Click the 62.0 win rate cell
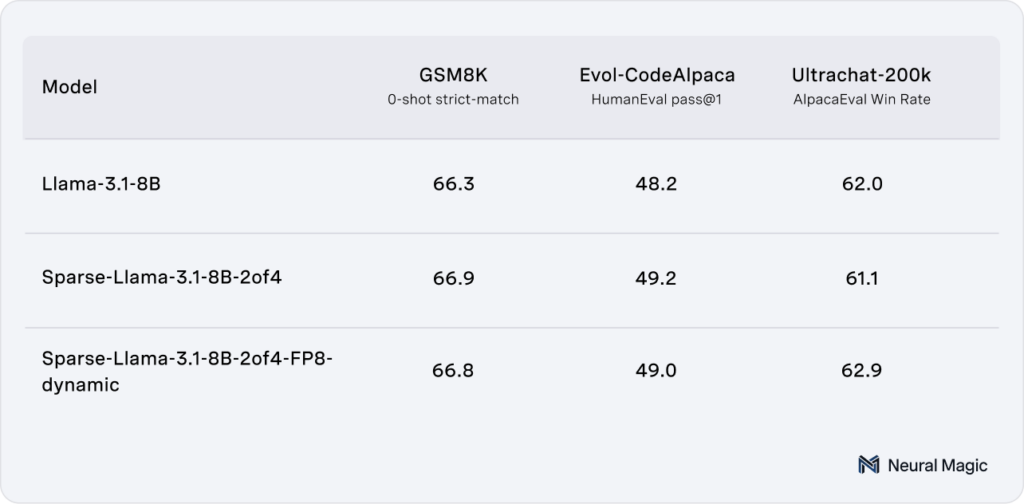Screen dimensions: 1024x504 pos(861,185)
